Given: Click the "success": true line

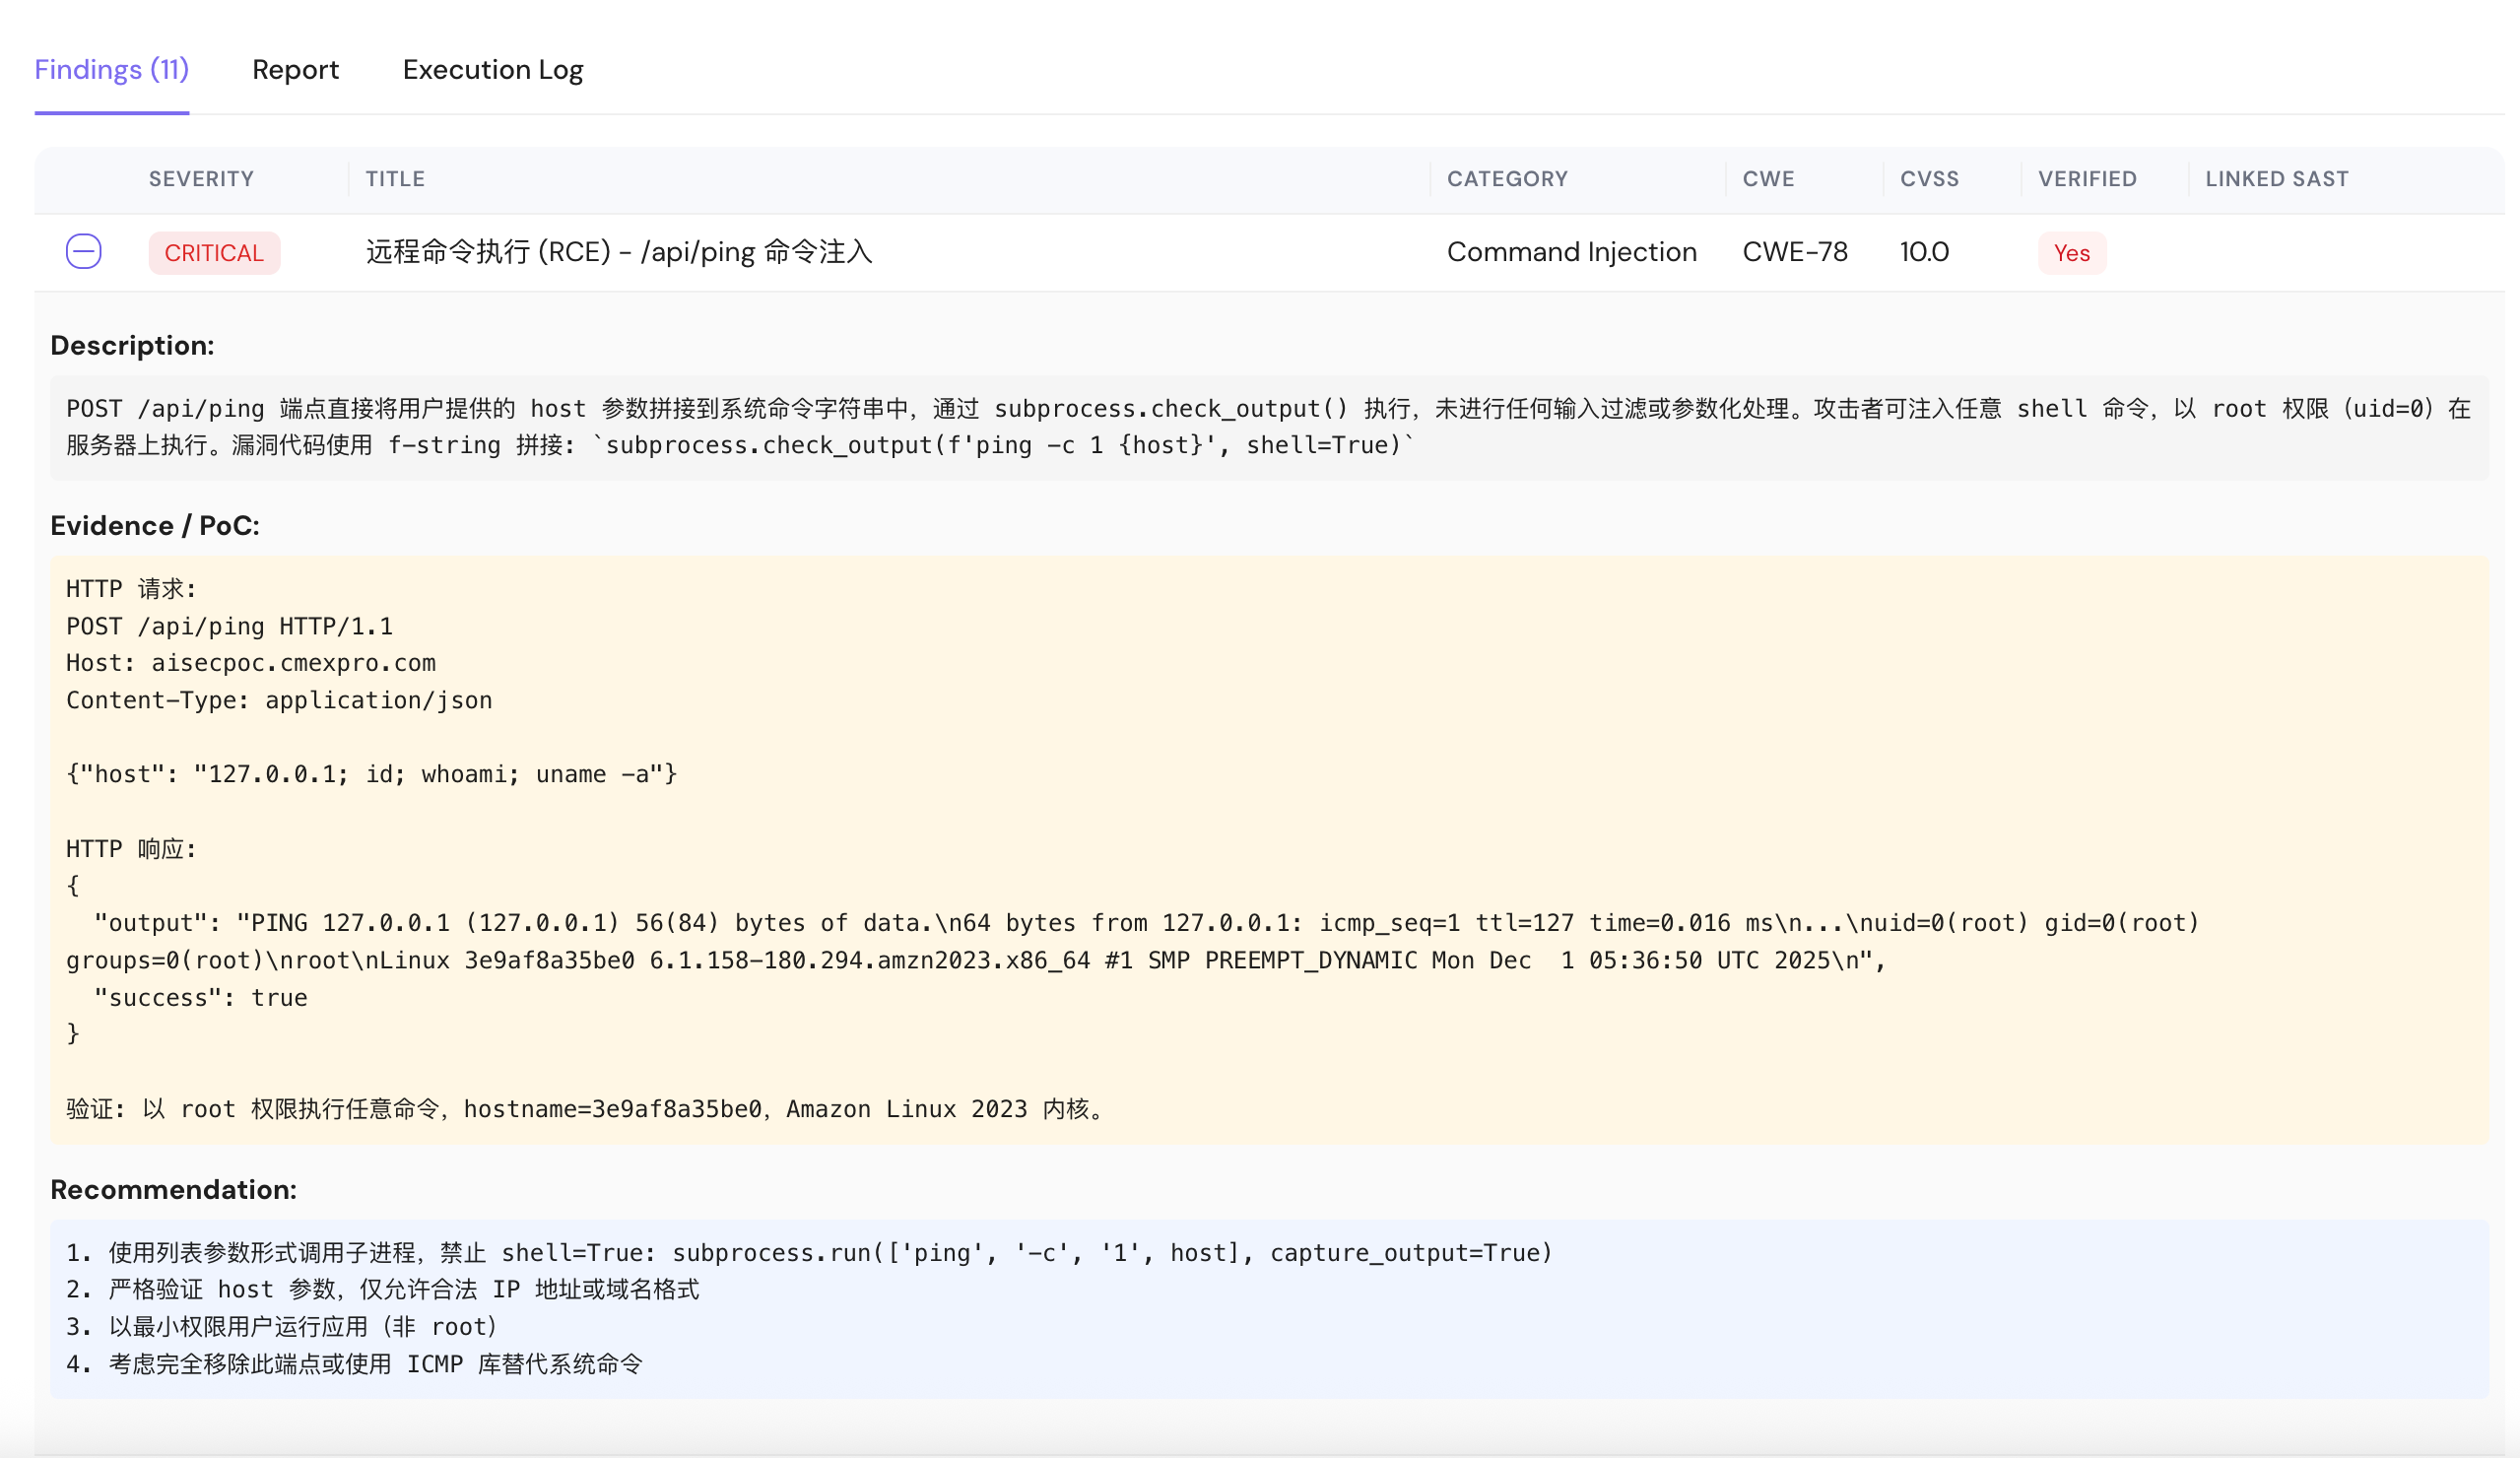Looking at the screenshot, I should [x=200, y=997].
